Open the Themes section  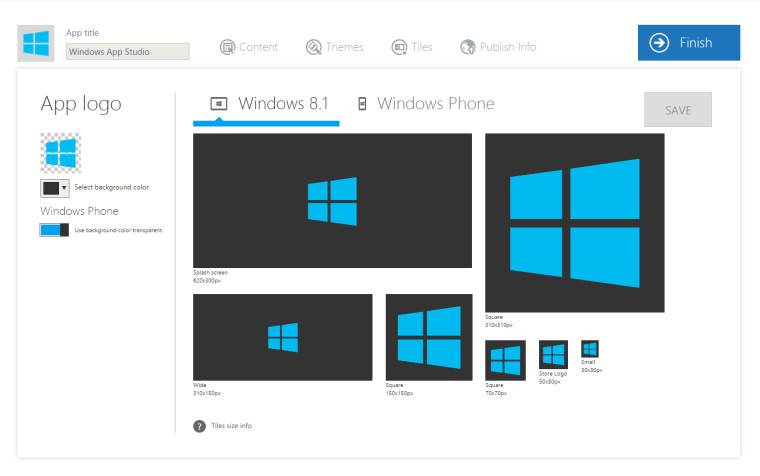point(334,47)
